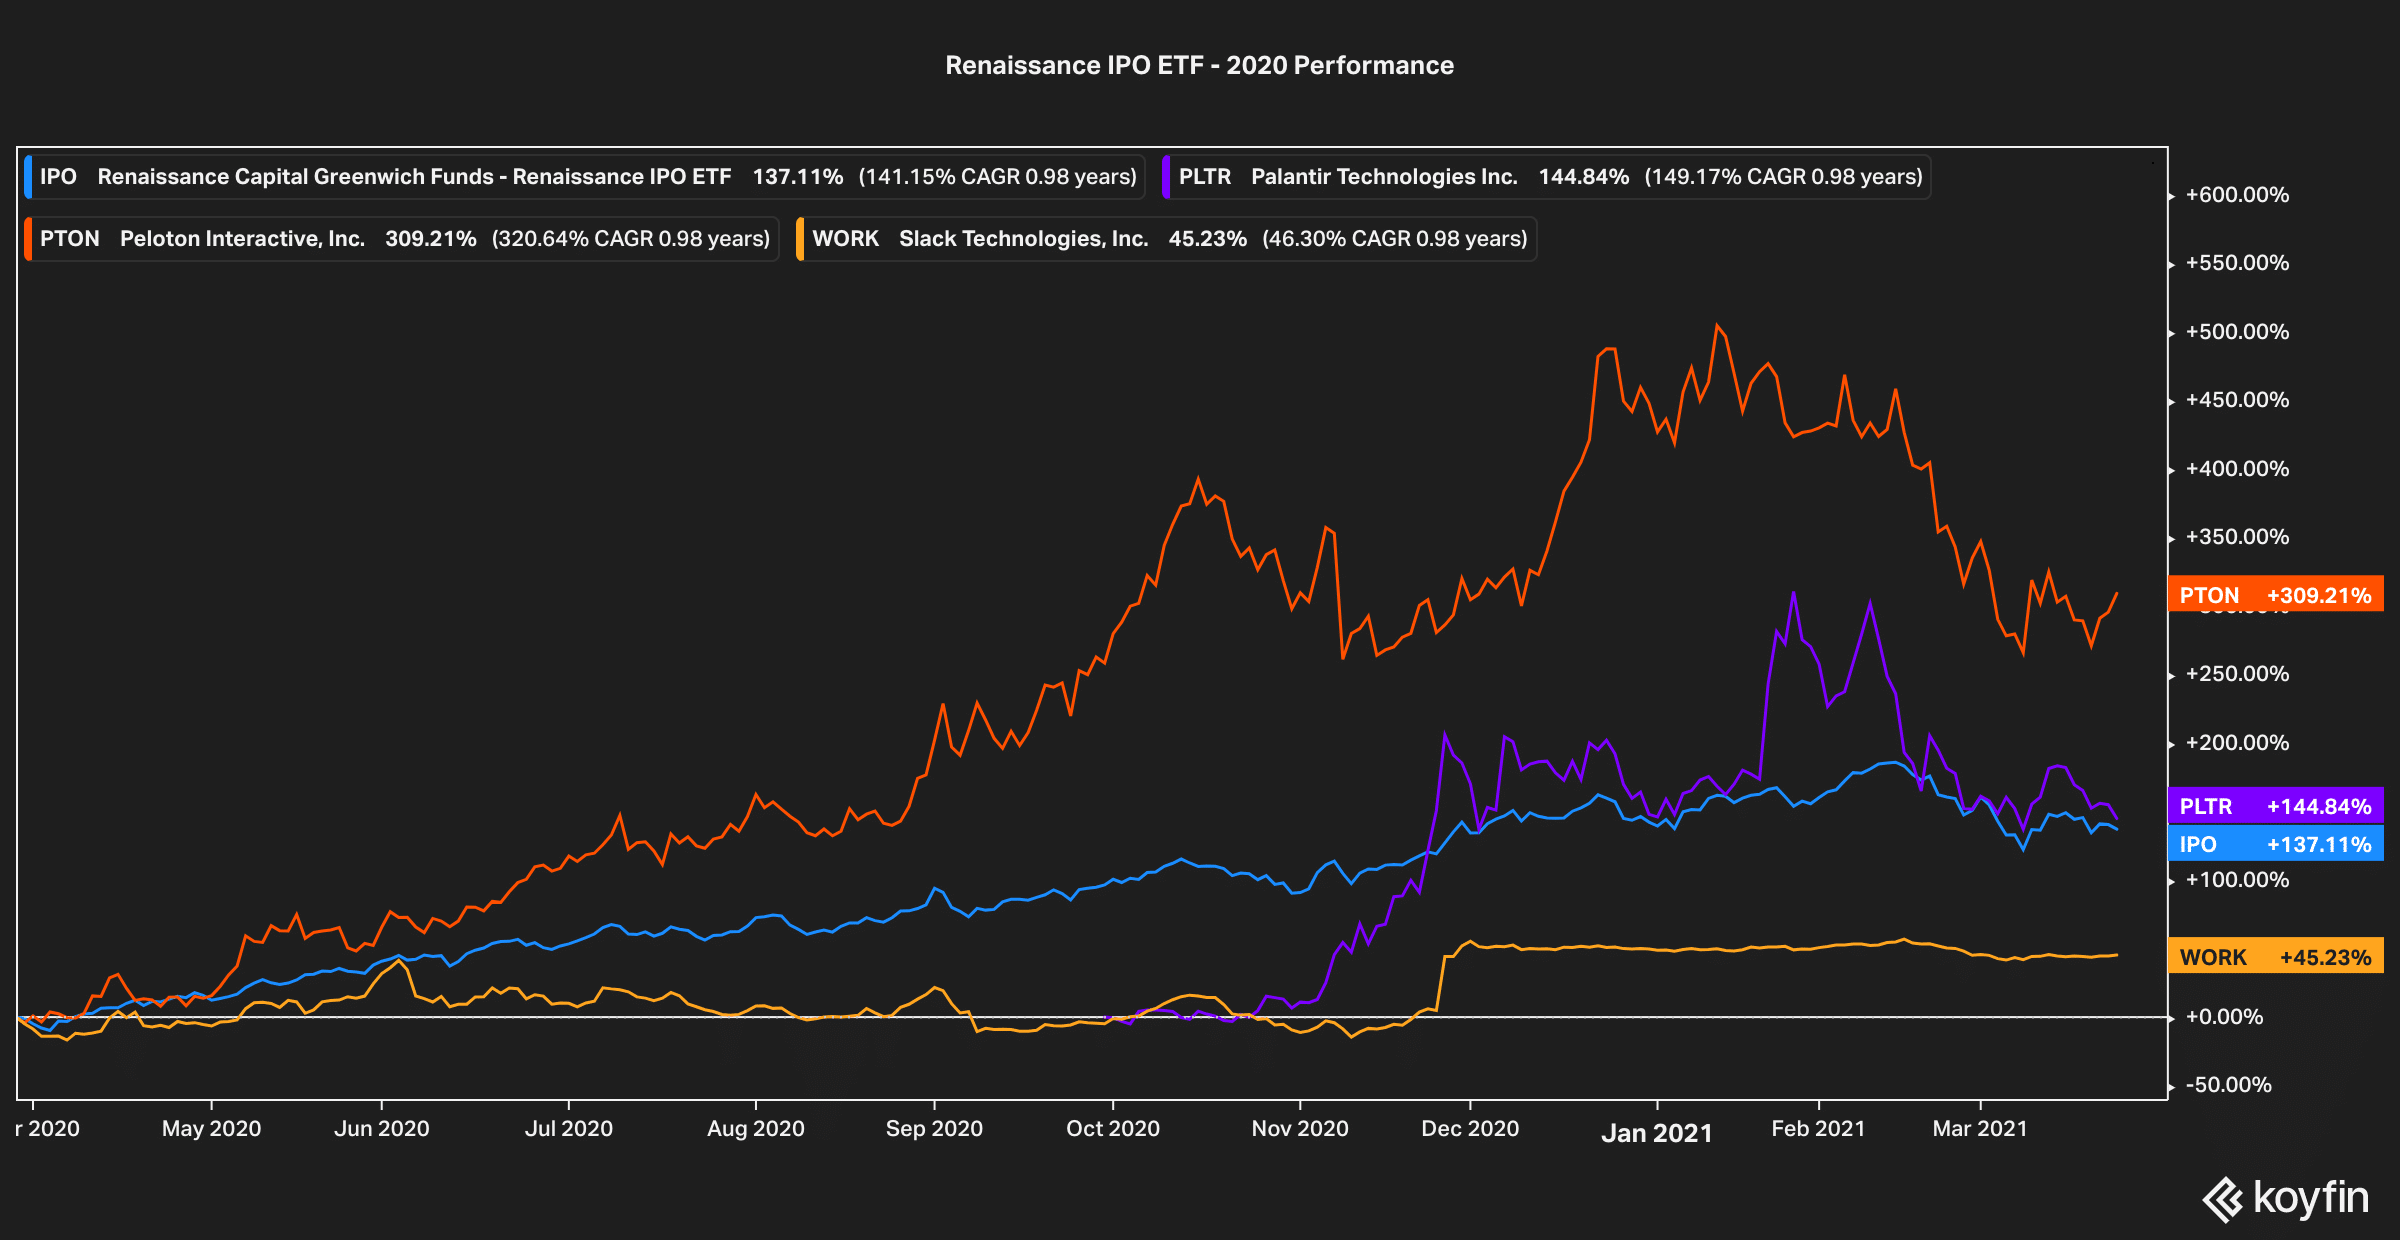The height and width of the screenshot is (1240, 2400).
Task: Click the koyfin logo
Action: tap(2285, 1198)
